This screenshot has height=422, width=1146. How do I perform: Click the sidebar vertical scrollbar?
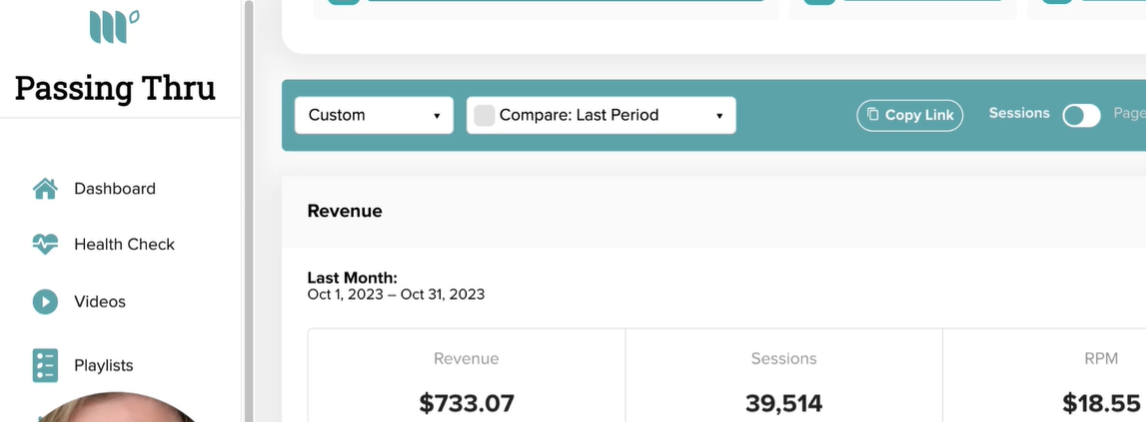[249, 211]
